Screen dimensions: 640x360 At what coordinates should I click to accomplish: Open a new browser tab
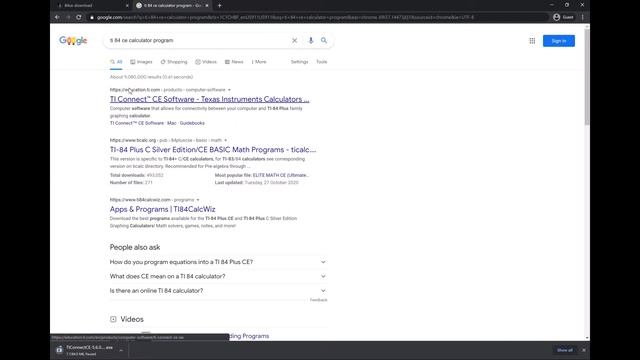pyautogui.click(x=220, y=5)
